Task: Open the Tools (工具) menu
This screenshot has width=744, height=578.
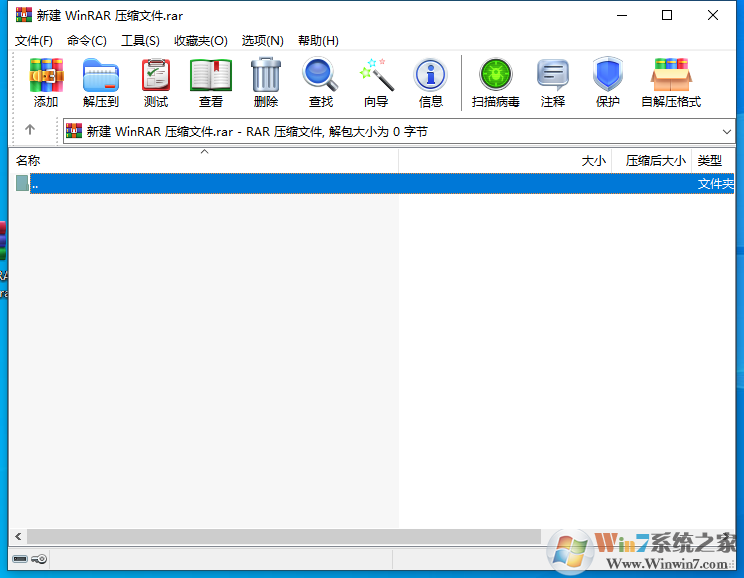Action: [x=140, y=41]
